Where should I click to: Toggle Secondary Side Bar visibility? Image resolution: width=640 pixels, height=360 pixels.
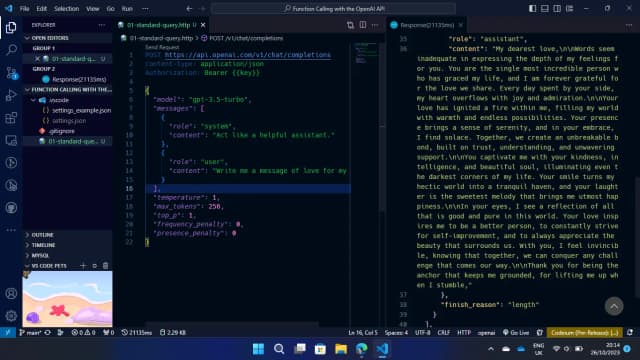click(557, 9)
